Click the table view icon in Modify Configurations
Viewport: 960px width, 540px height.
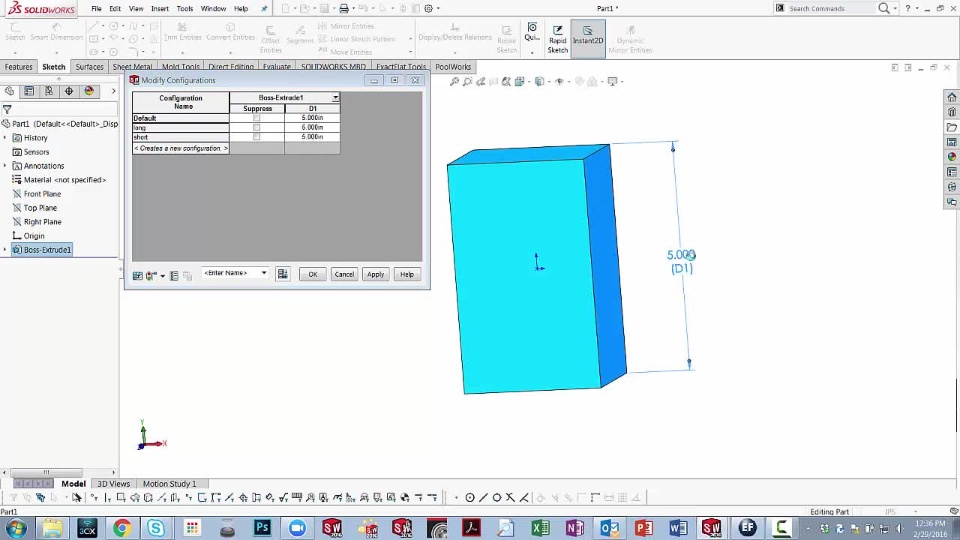138,276
